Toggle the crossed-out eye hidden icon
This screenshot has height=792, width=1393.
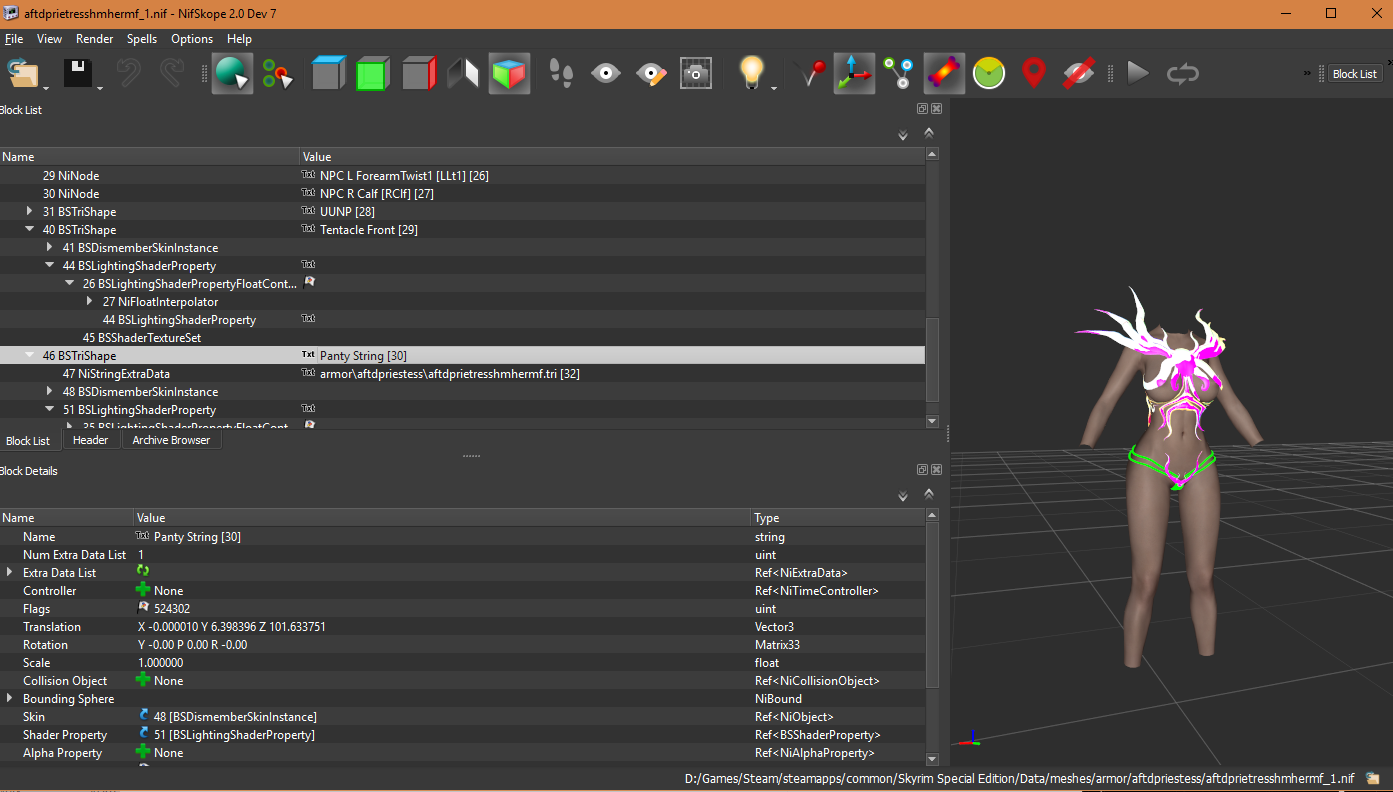coord(1079,73)
